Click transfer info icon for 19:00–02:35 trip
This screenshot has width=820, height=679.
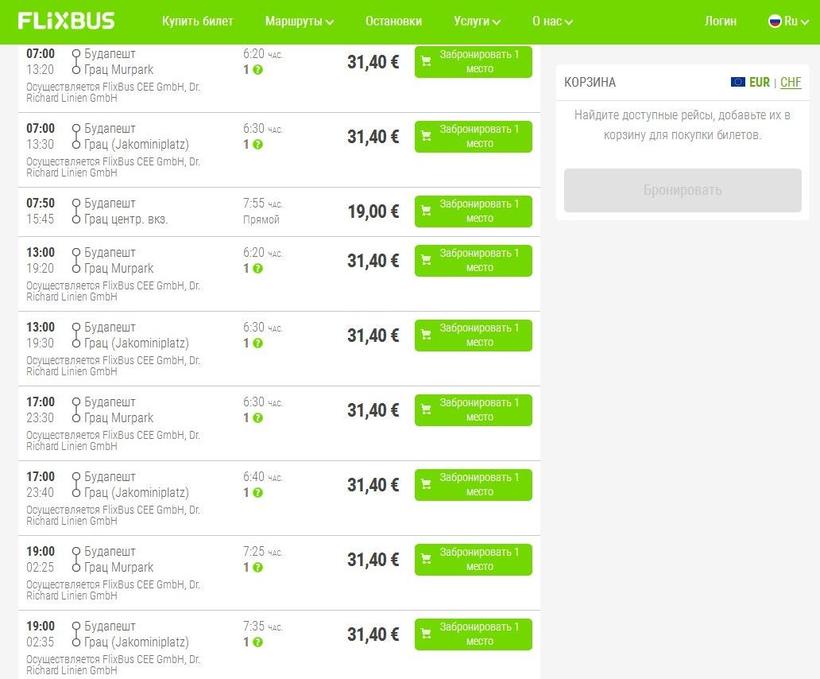coord(258,642)
